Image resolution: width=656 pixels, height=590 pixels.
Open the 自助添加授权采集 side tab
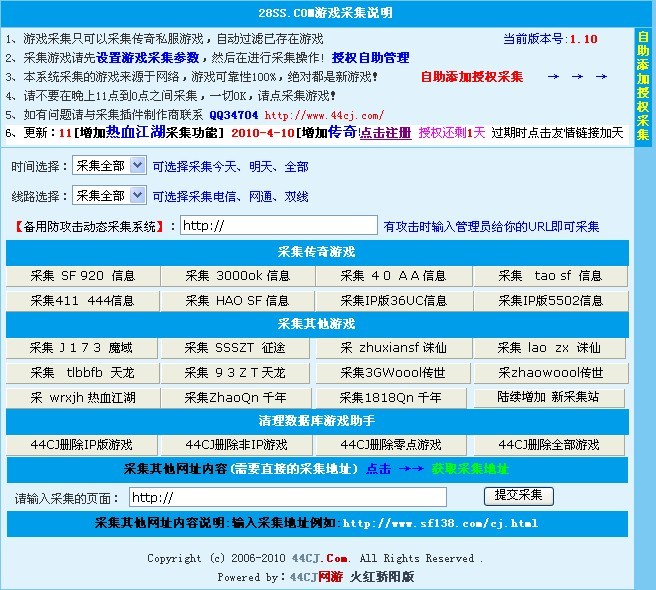pyautogui.click(x=643, y=86)
